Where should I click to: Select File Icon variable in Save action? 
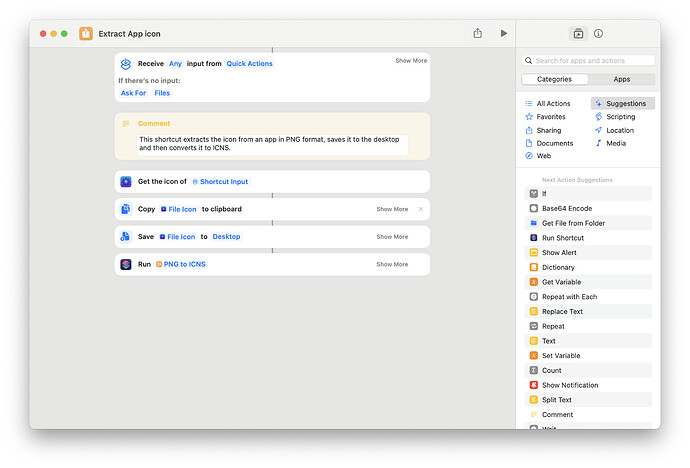tap(177, 237)
